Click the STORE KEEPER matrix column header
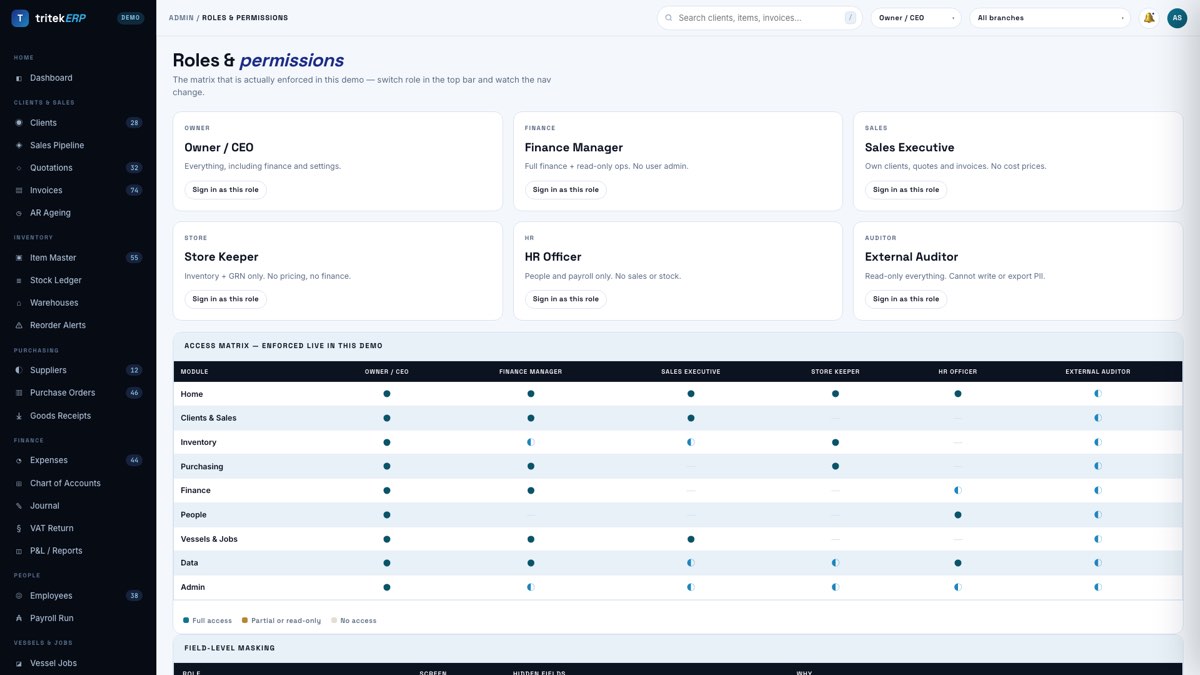This screenshot has height=675, width=1200. pyautogui.click(x=835, y=372)
